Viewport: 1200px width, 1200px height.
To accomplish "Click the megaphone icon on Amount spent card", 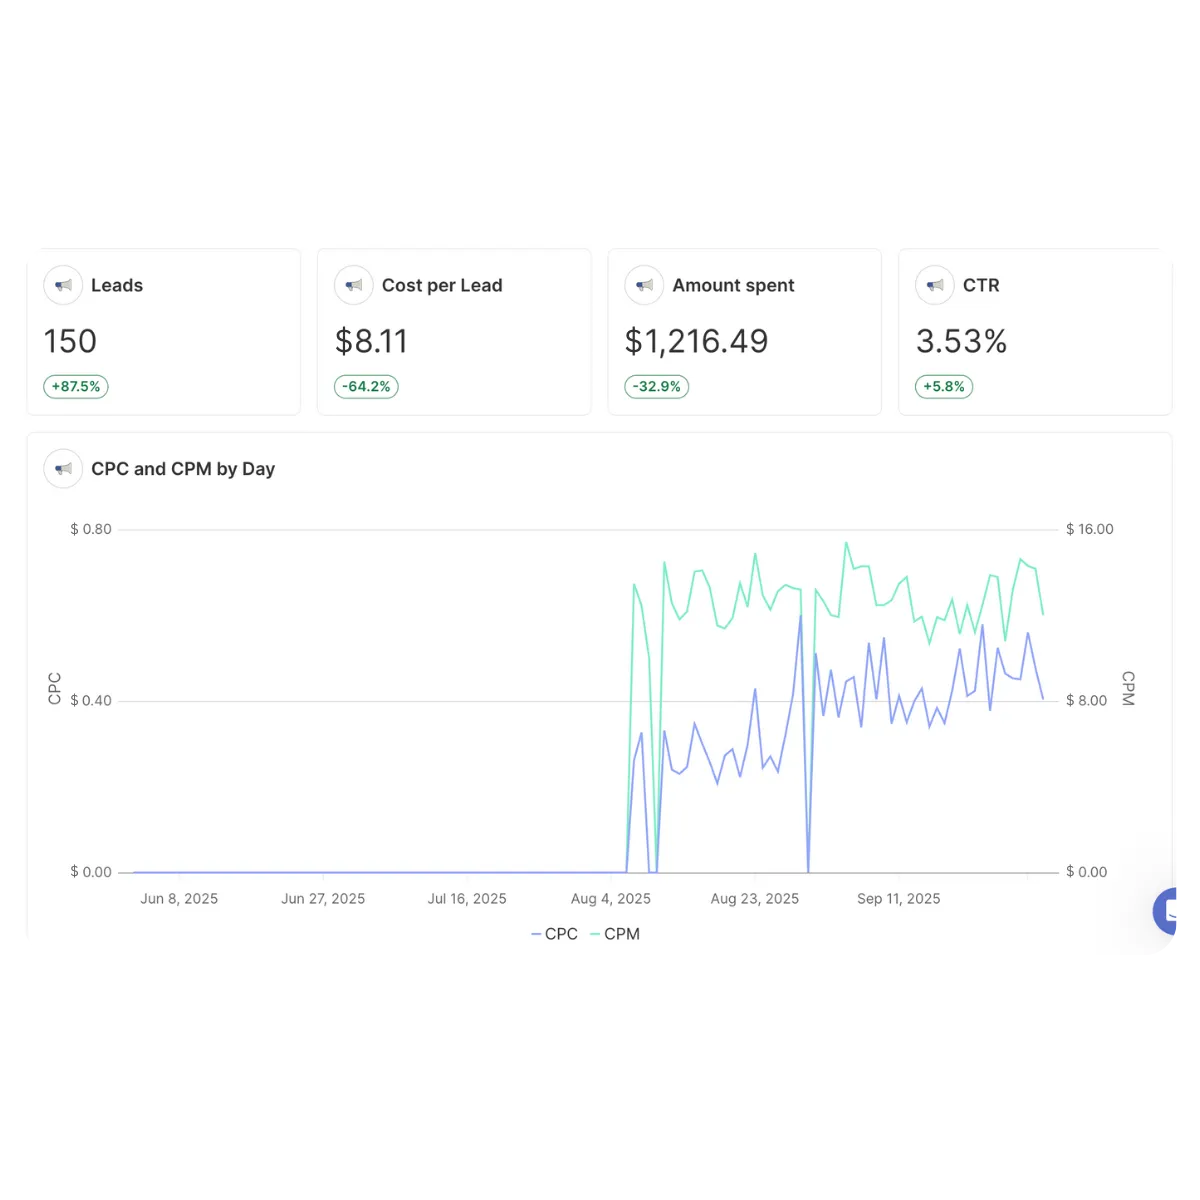I will tap(644, 285).
